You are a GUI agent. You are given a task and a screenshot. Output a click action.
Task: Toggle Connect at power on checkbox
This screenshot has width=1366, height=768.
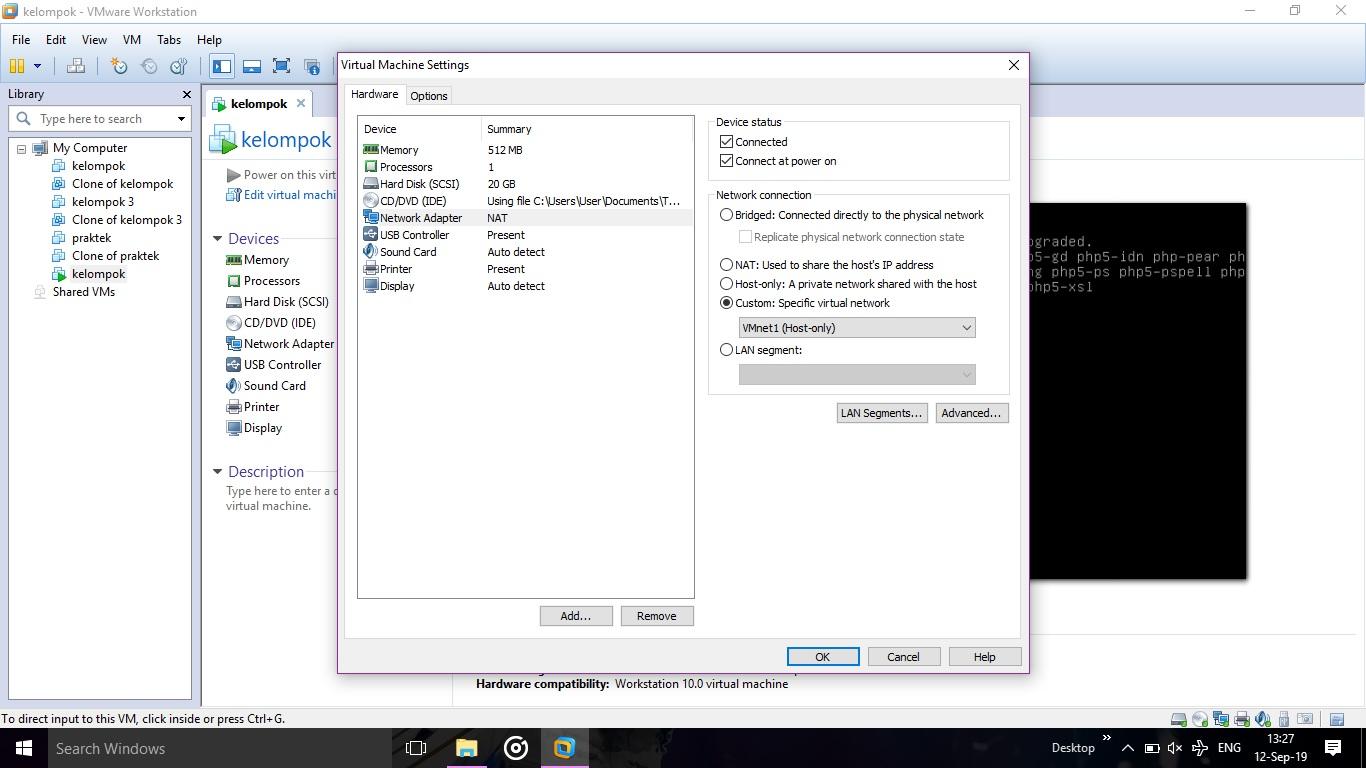(727, 161)
